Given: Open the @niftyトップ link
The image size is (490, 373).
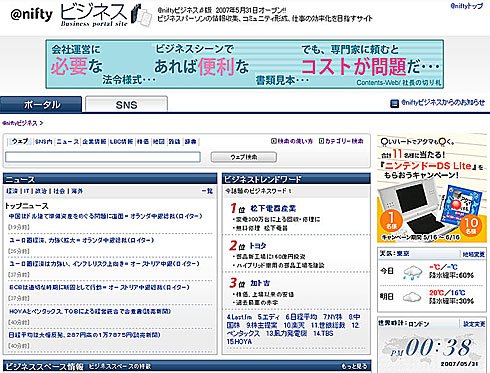Looking at the screenshot, I should [x=466, y=6].
